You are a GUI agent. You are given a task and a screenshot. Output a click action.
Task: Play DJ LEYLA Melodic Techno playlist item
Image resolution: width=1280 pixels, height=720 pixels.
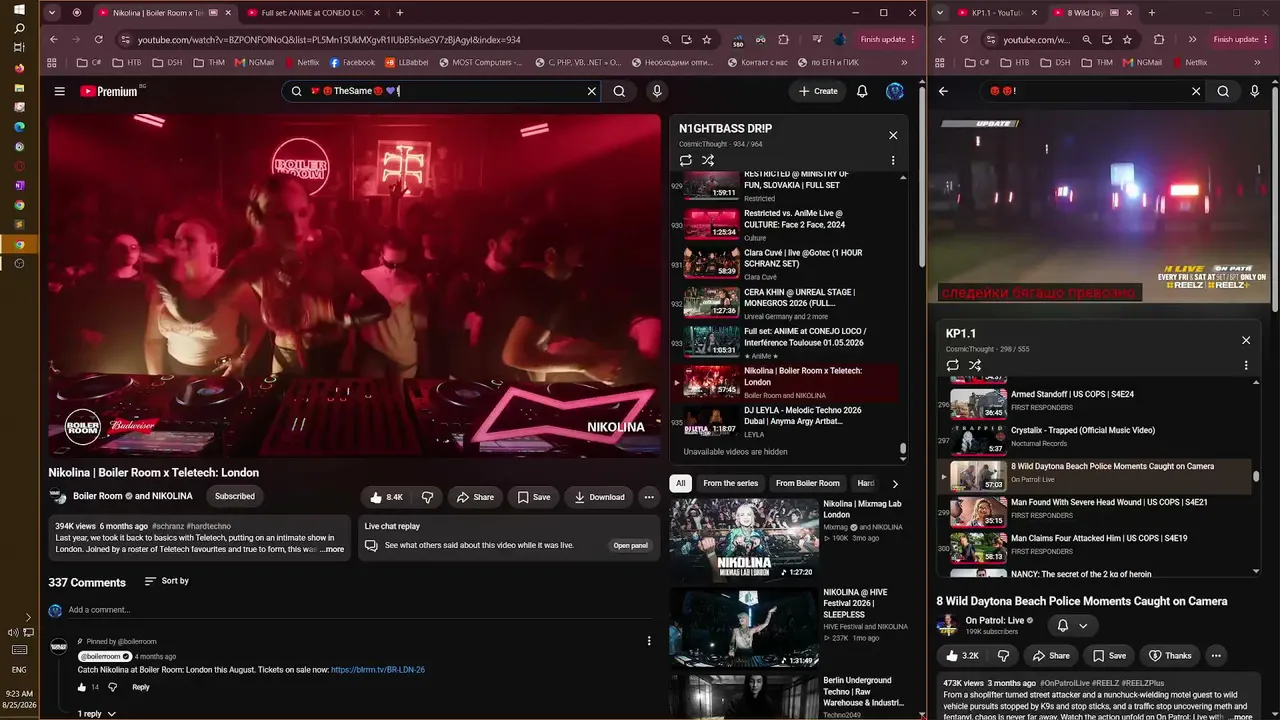[789, 421]
